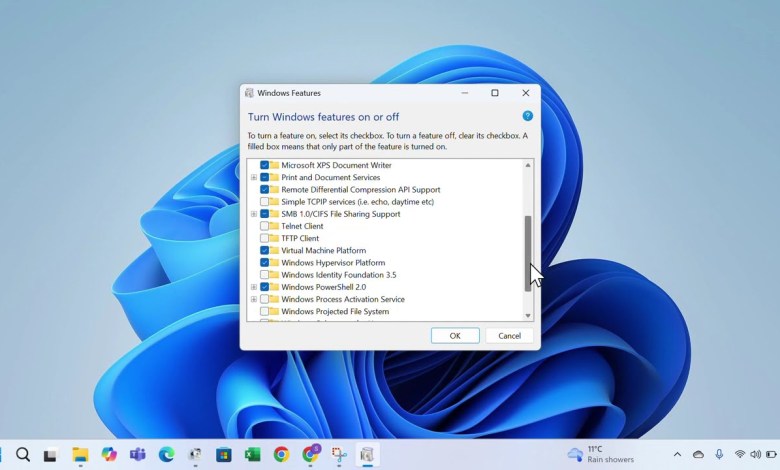Open the Help icon in Windows Features
The height and width of the screenshot is (470, 780).
[x=527, y=116]
